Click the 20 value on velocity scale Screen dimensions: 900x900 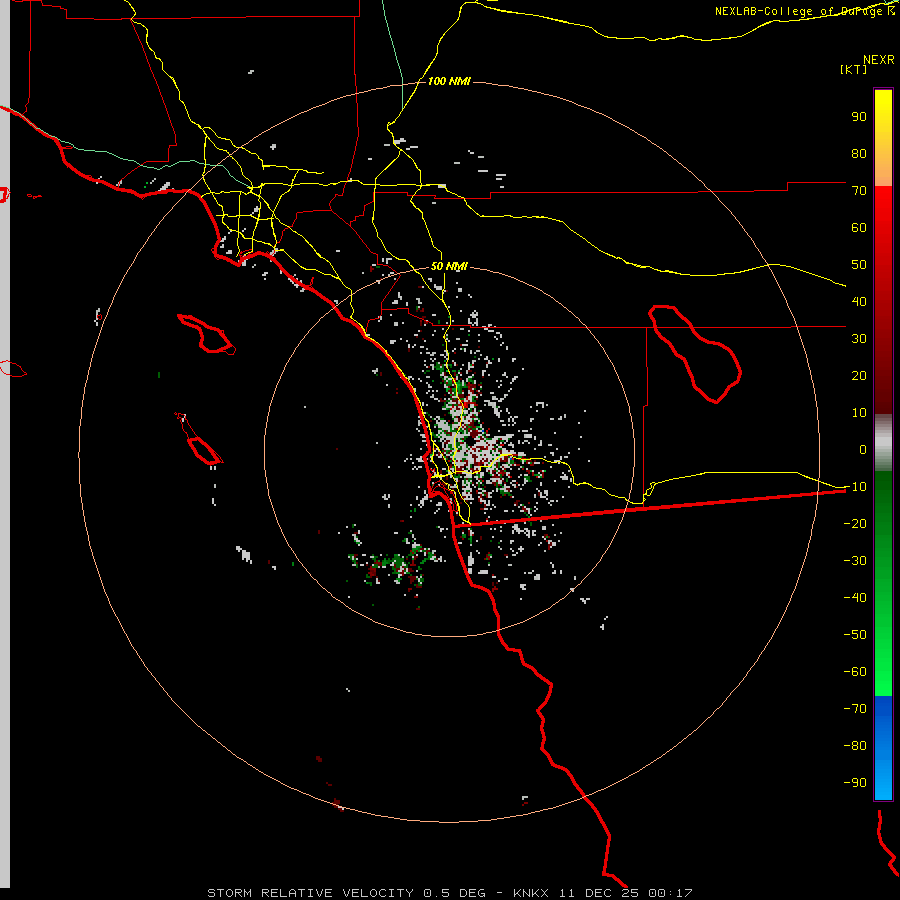(859, 375)
